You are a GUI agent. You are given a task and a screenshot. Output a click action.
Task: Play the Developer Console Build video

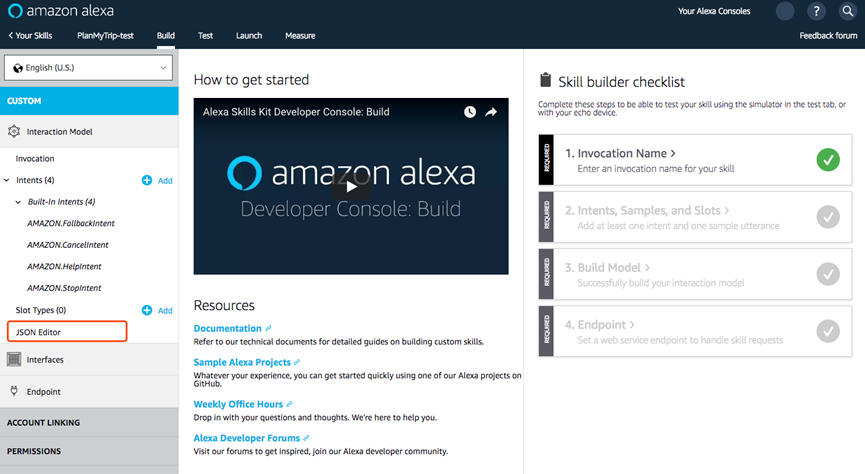(351, 187)
